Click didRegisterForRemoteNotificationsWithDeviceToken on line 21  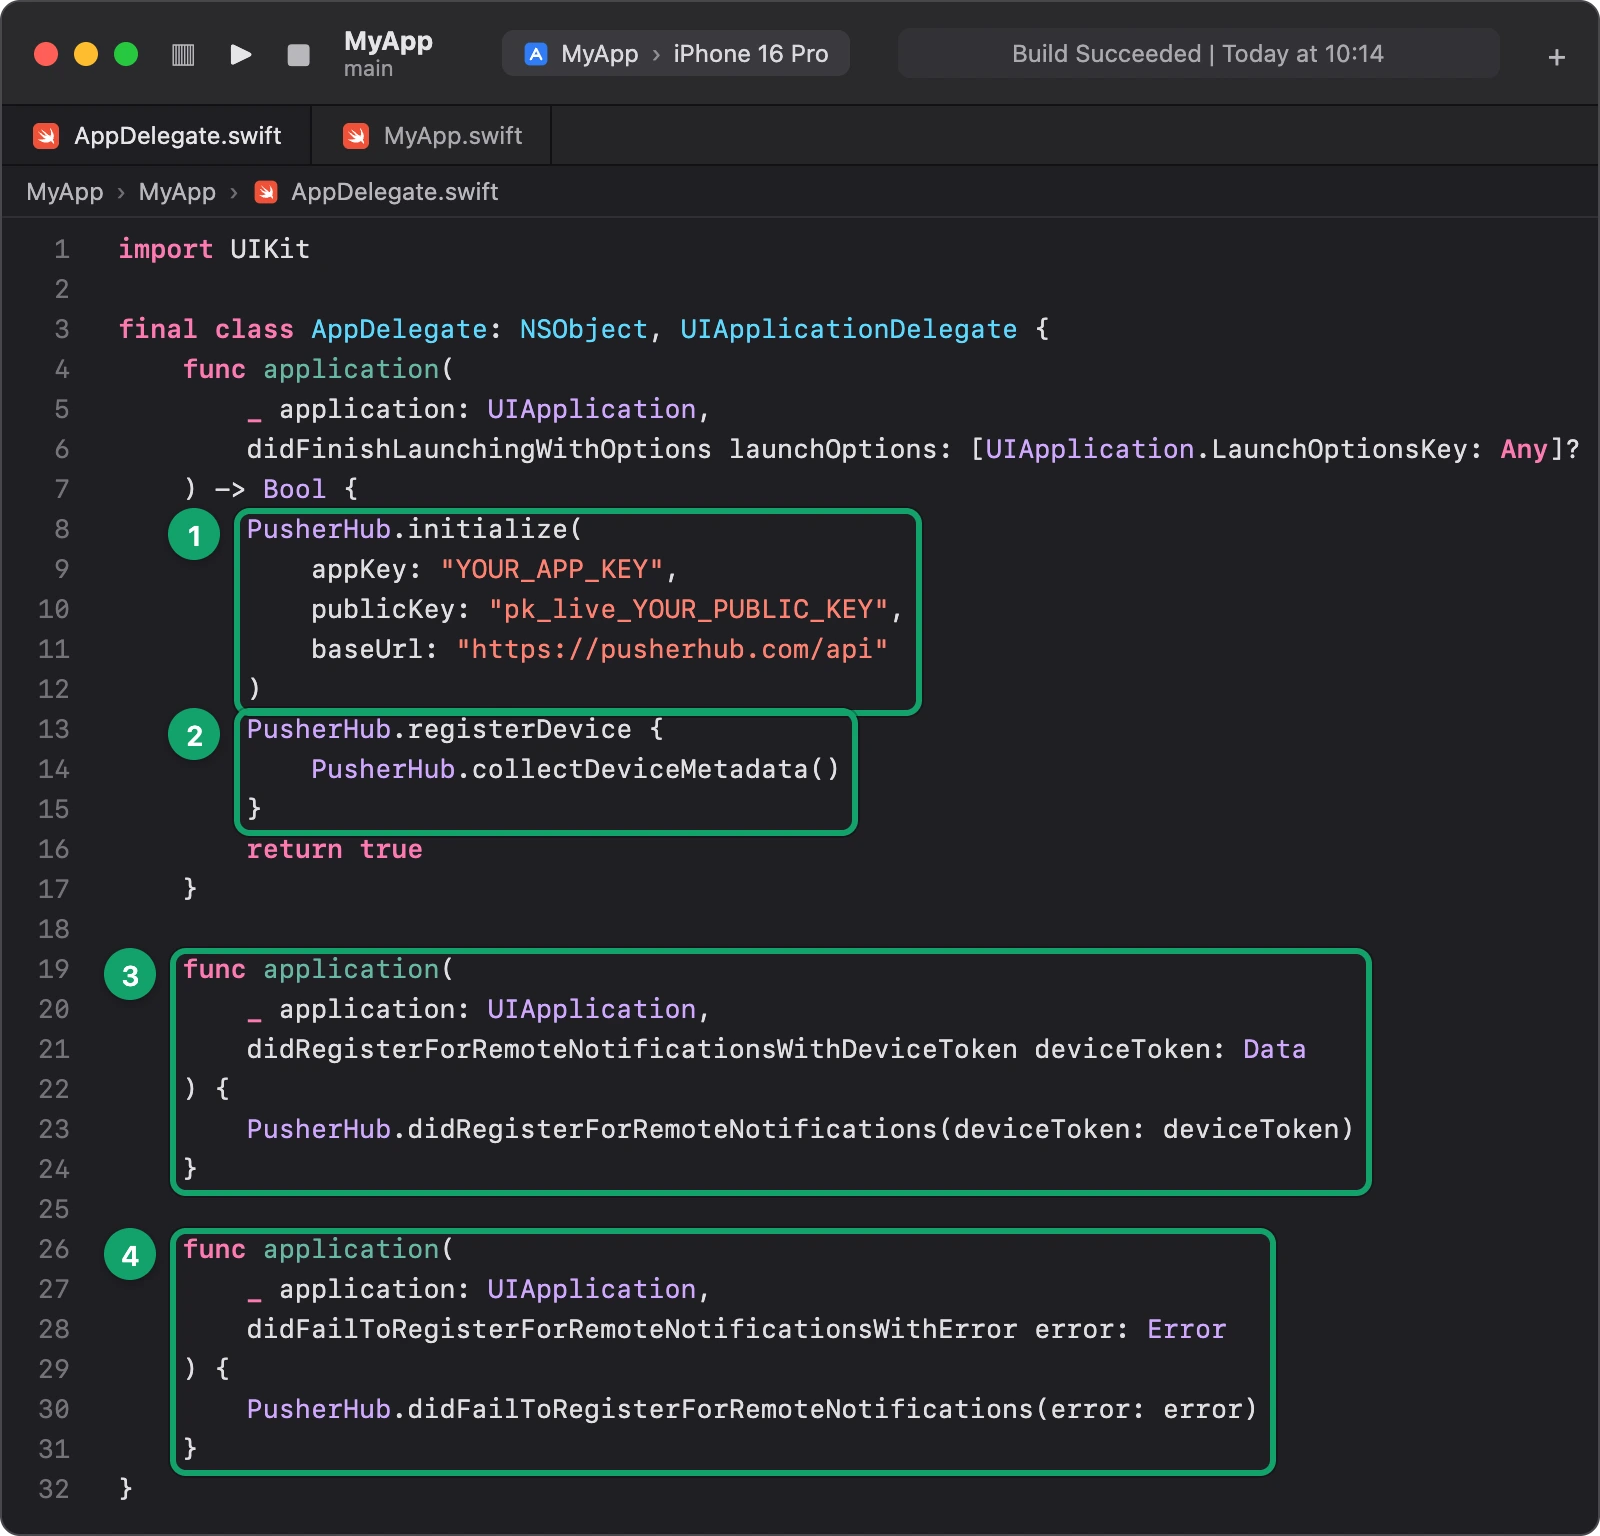(632, 1049)
